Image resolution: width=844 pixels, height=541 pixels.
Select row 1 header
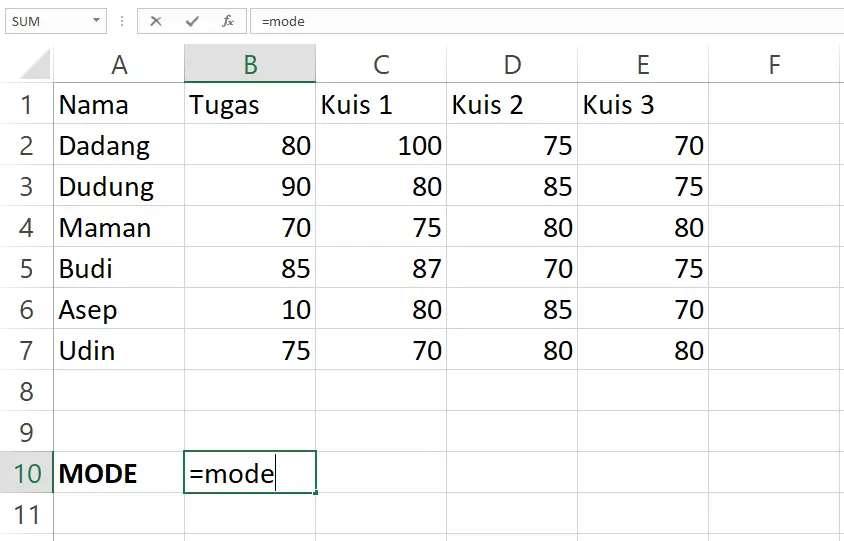click(x=26, y=104)
